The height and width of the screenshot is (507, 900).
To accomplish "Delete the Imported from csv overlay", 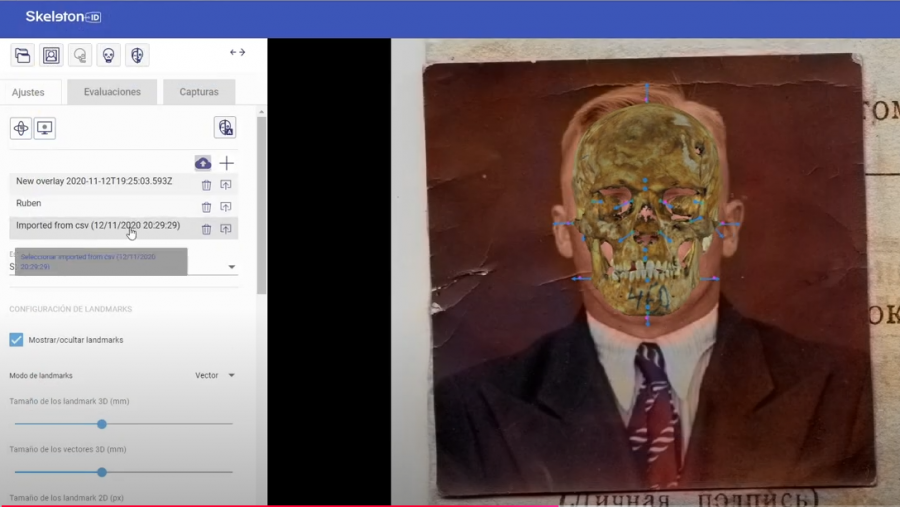I will (x=206, y=229).
